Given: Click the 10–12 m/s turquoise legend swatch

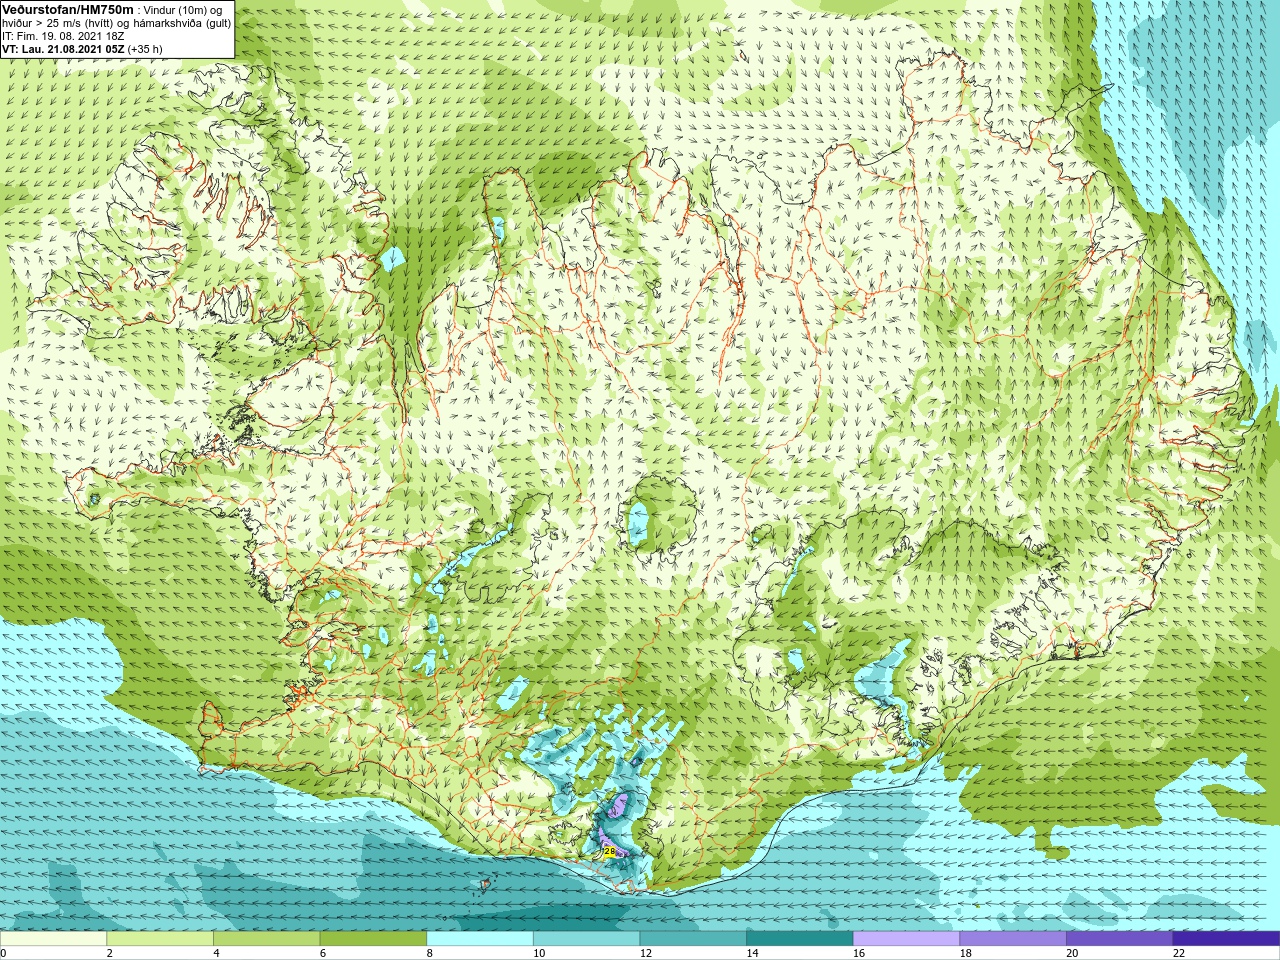Looking at the screenshot, I should [586, 939].
